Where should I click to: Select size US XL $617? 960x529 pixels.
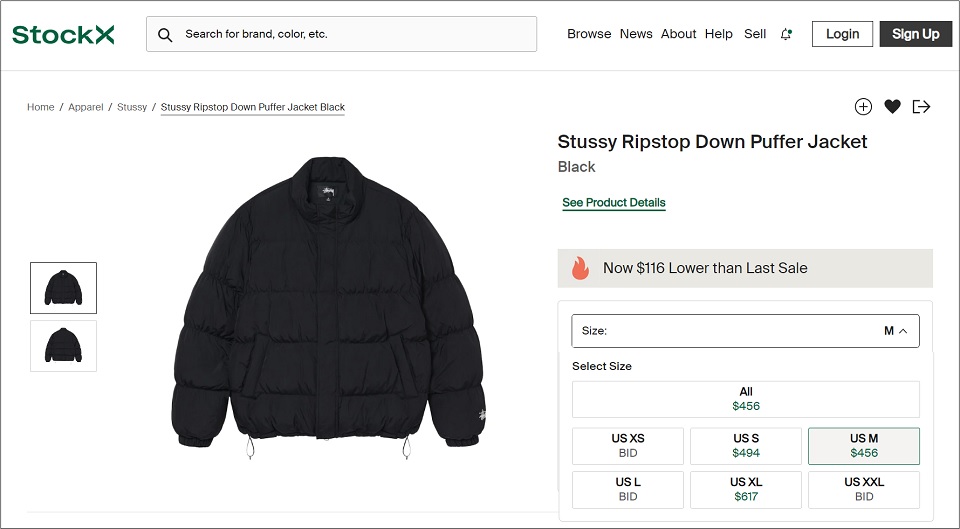click(746, 490)
